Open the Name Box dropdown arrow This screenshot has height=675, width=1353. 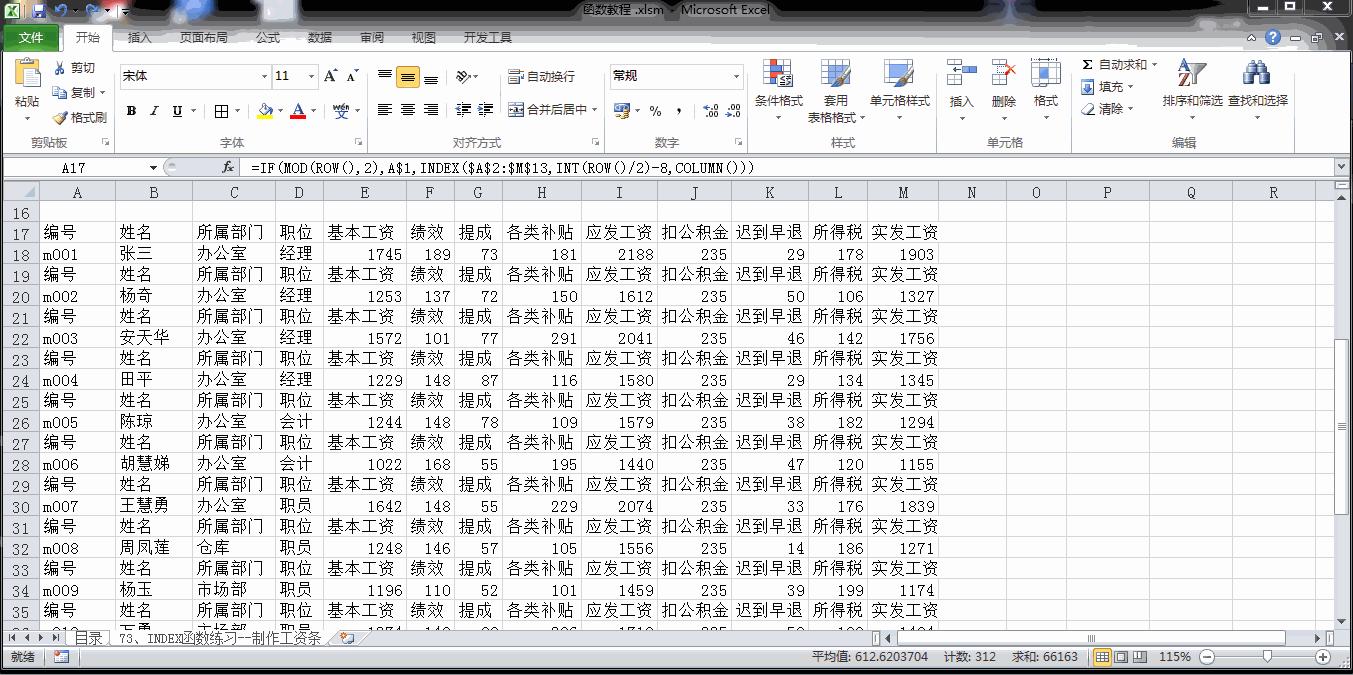pos(153,168)
